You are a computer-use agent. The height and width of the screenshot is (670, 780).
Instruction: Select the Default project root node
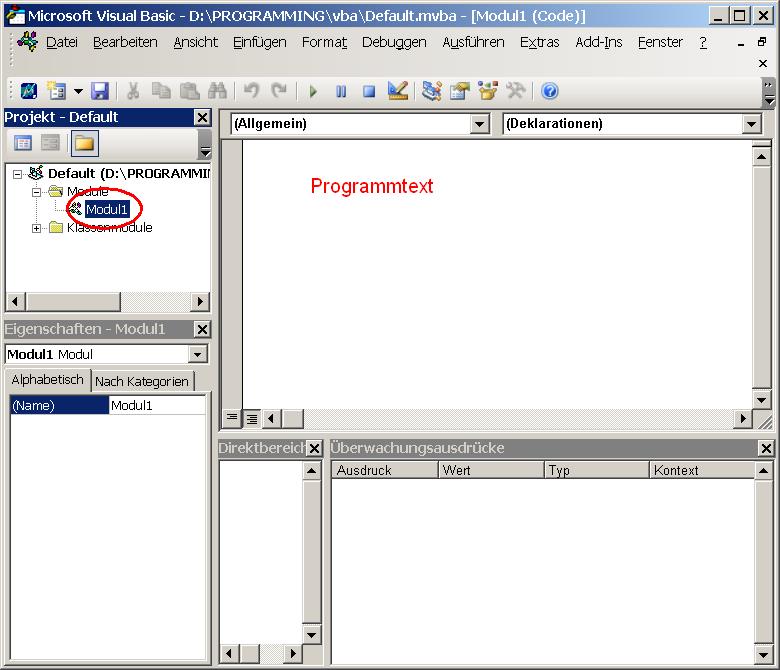pos(128,174)
